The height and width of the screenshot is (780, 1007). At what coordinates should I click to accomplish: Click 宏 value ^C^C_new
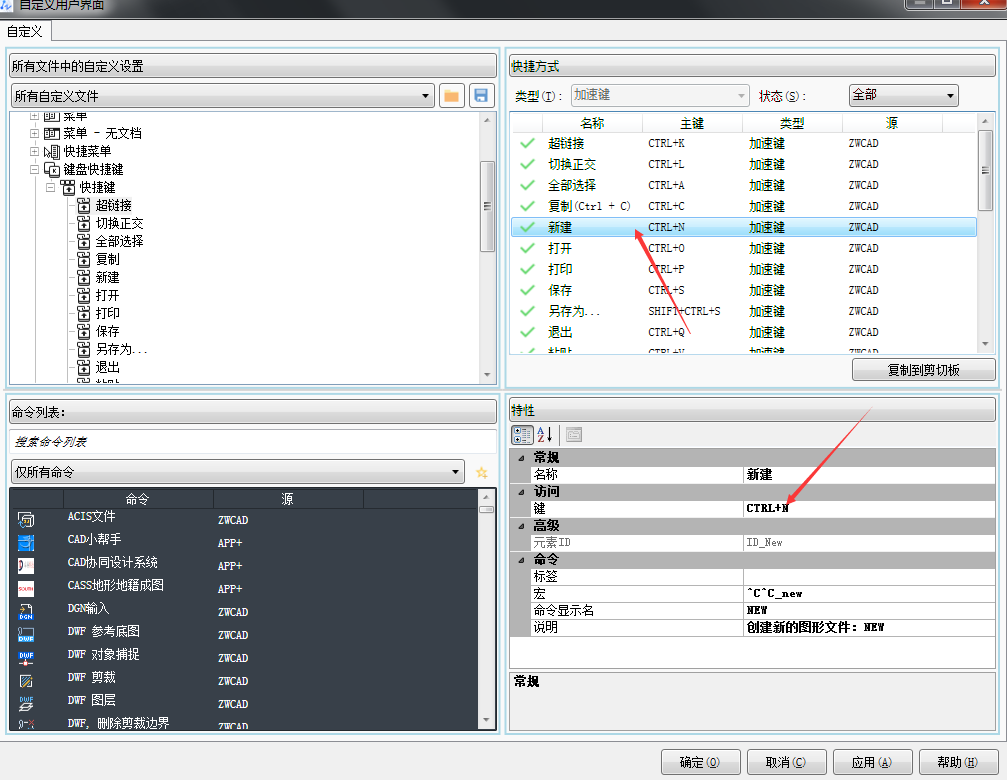click(870, 594)
